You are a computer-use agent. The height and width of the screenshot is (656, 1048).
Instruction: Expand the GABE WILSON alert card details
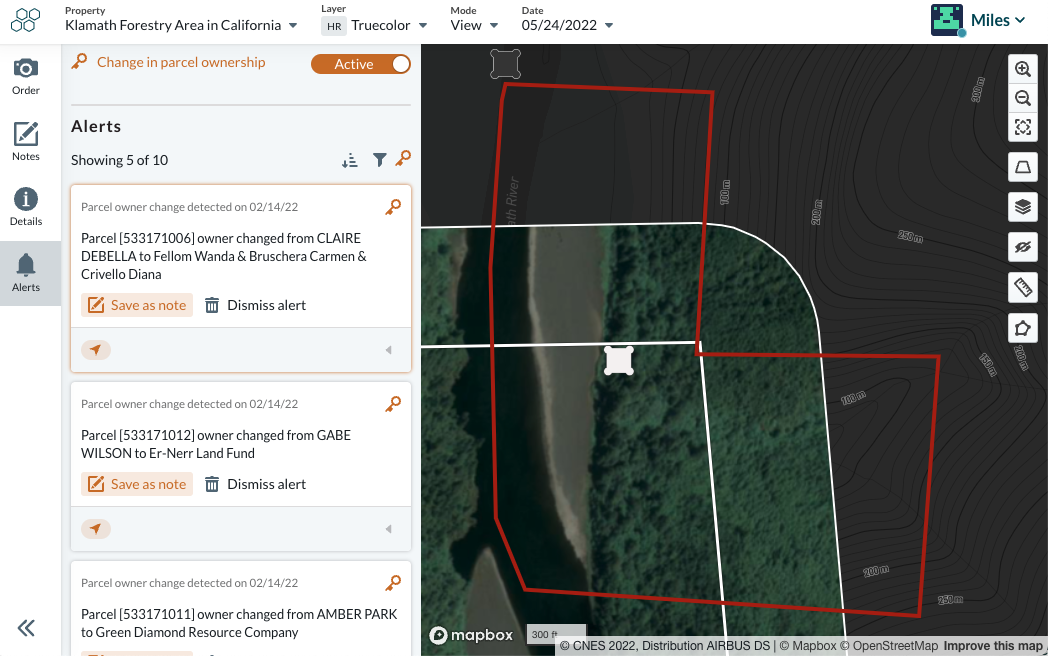tap(389, 528)
